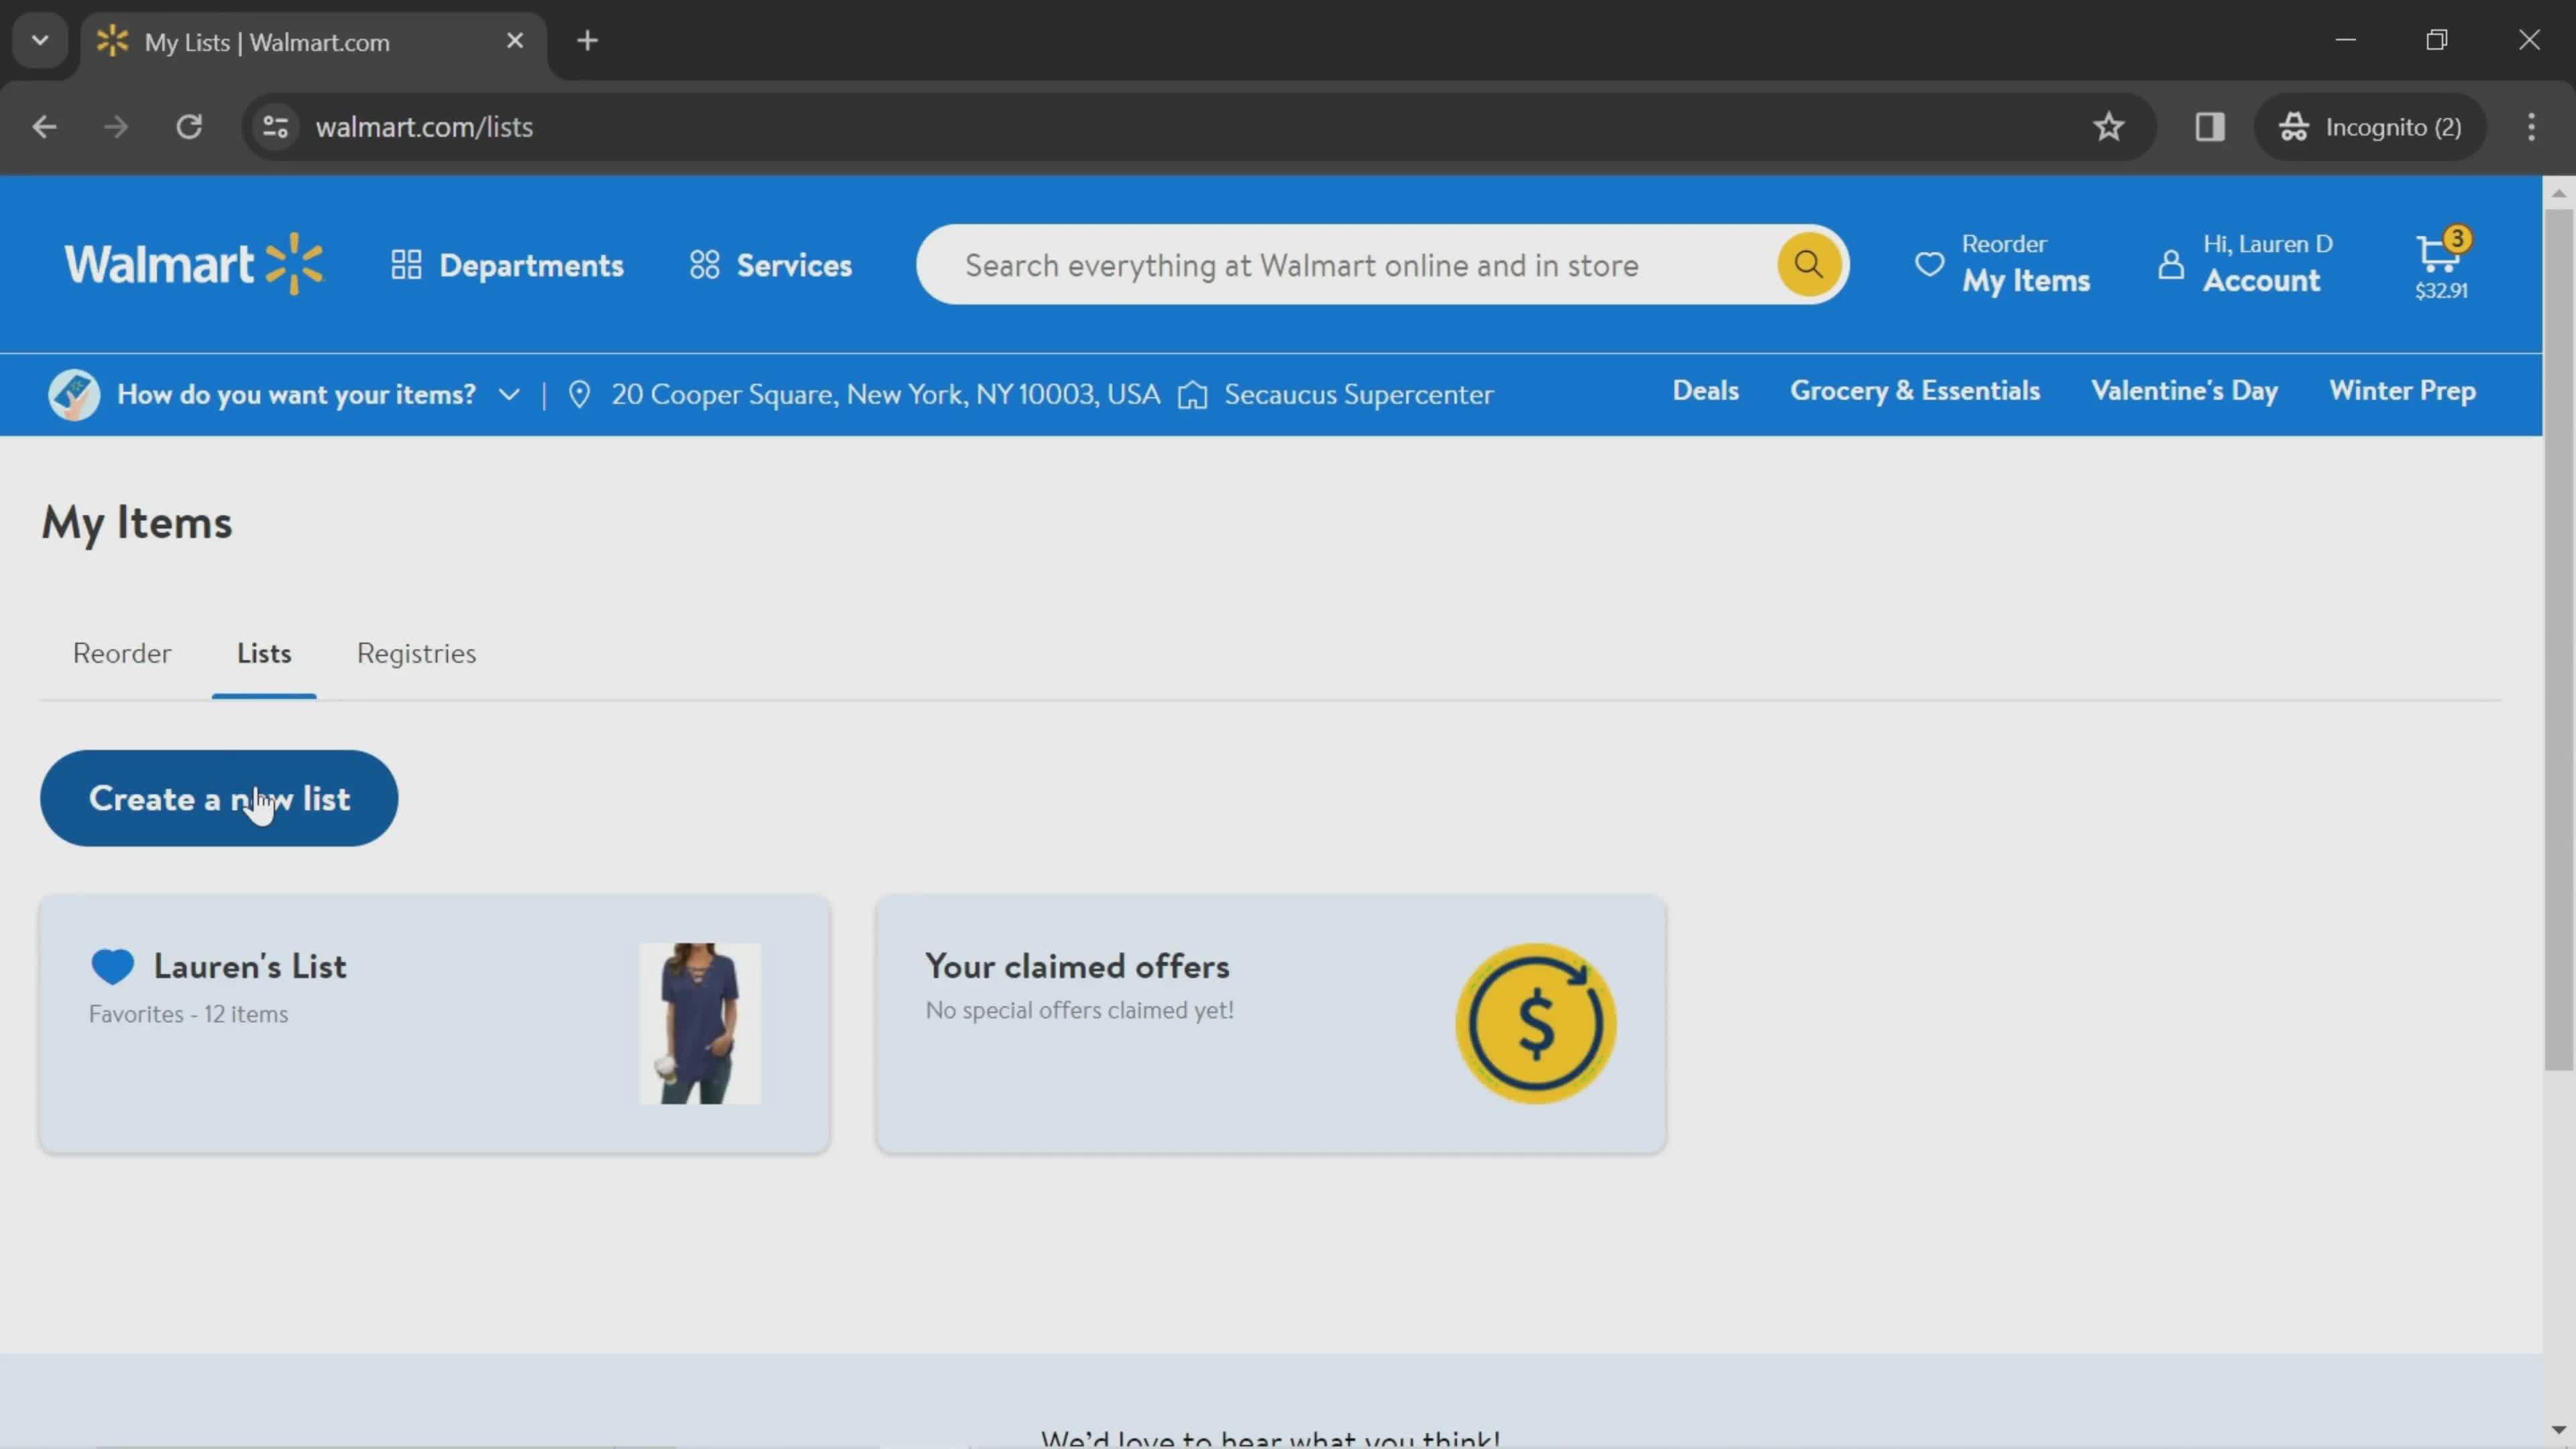The image size is (2576, 1449).
Task: Select the My Lists | Walmart.com tab
Action: pyautogui.click(x=313, y=41)
